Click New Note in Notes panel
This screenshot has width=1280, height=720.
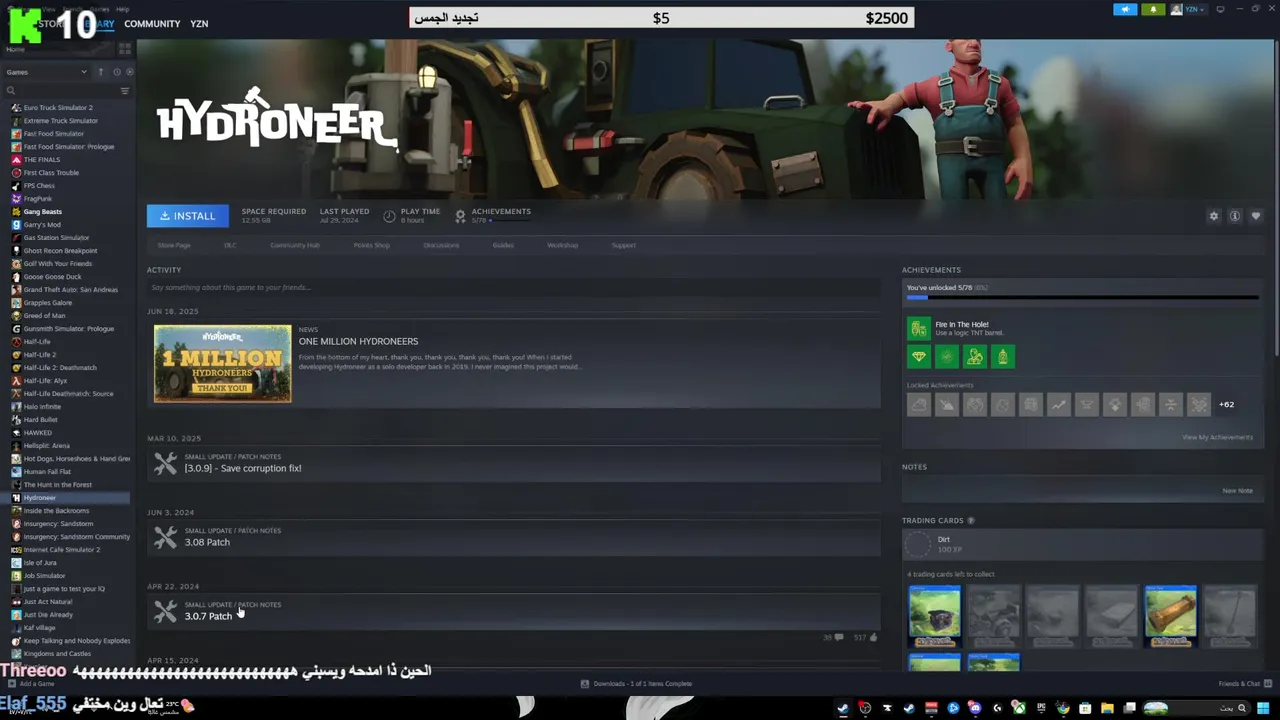click(x=1237, y=491)
